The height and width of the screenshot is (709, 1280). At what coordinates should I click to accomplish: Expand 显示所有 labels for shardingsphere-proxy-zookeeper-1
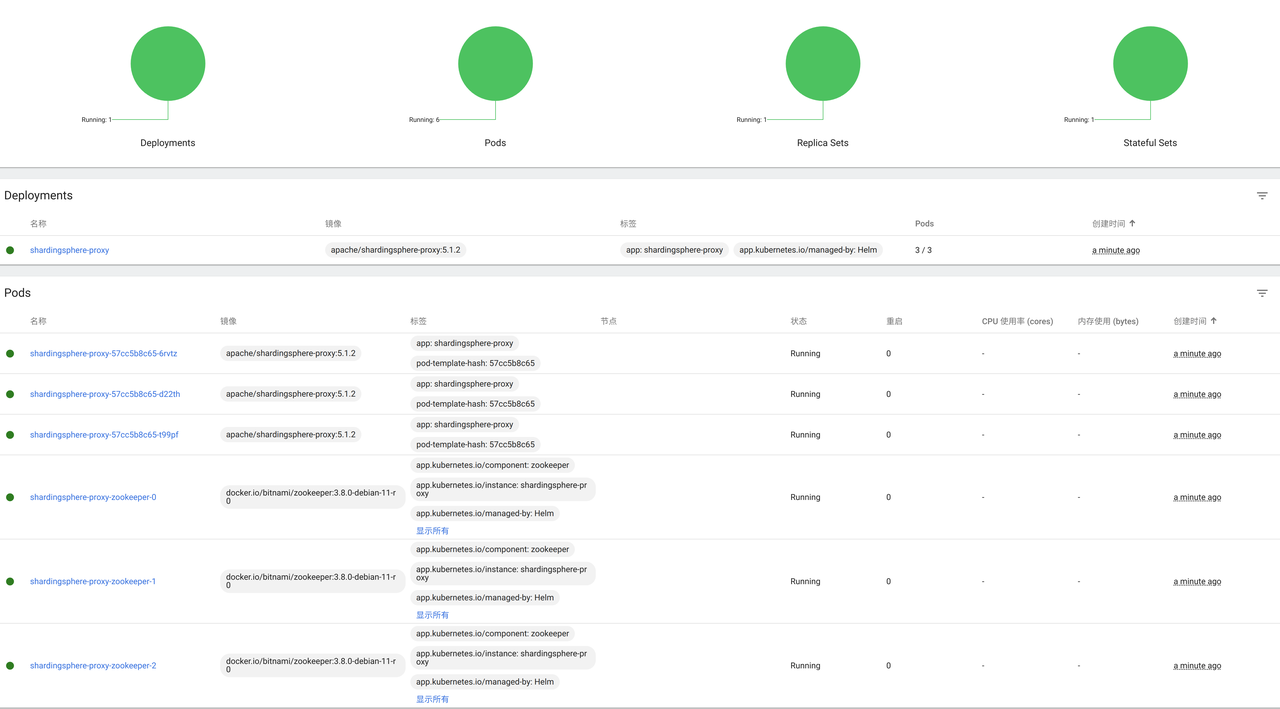432,614
